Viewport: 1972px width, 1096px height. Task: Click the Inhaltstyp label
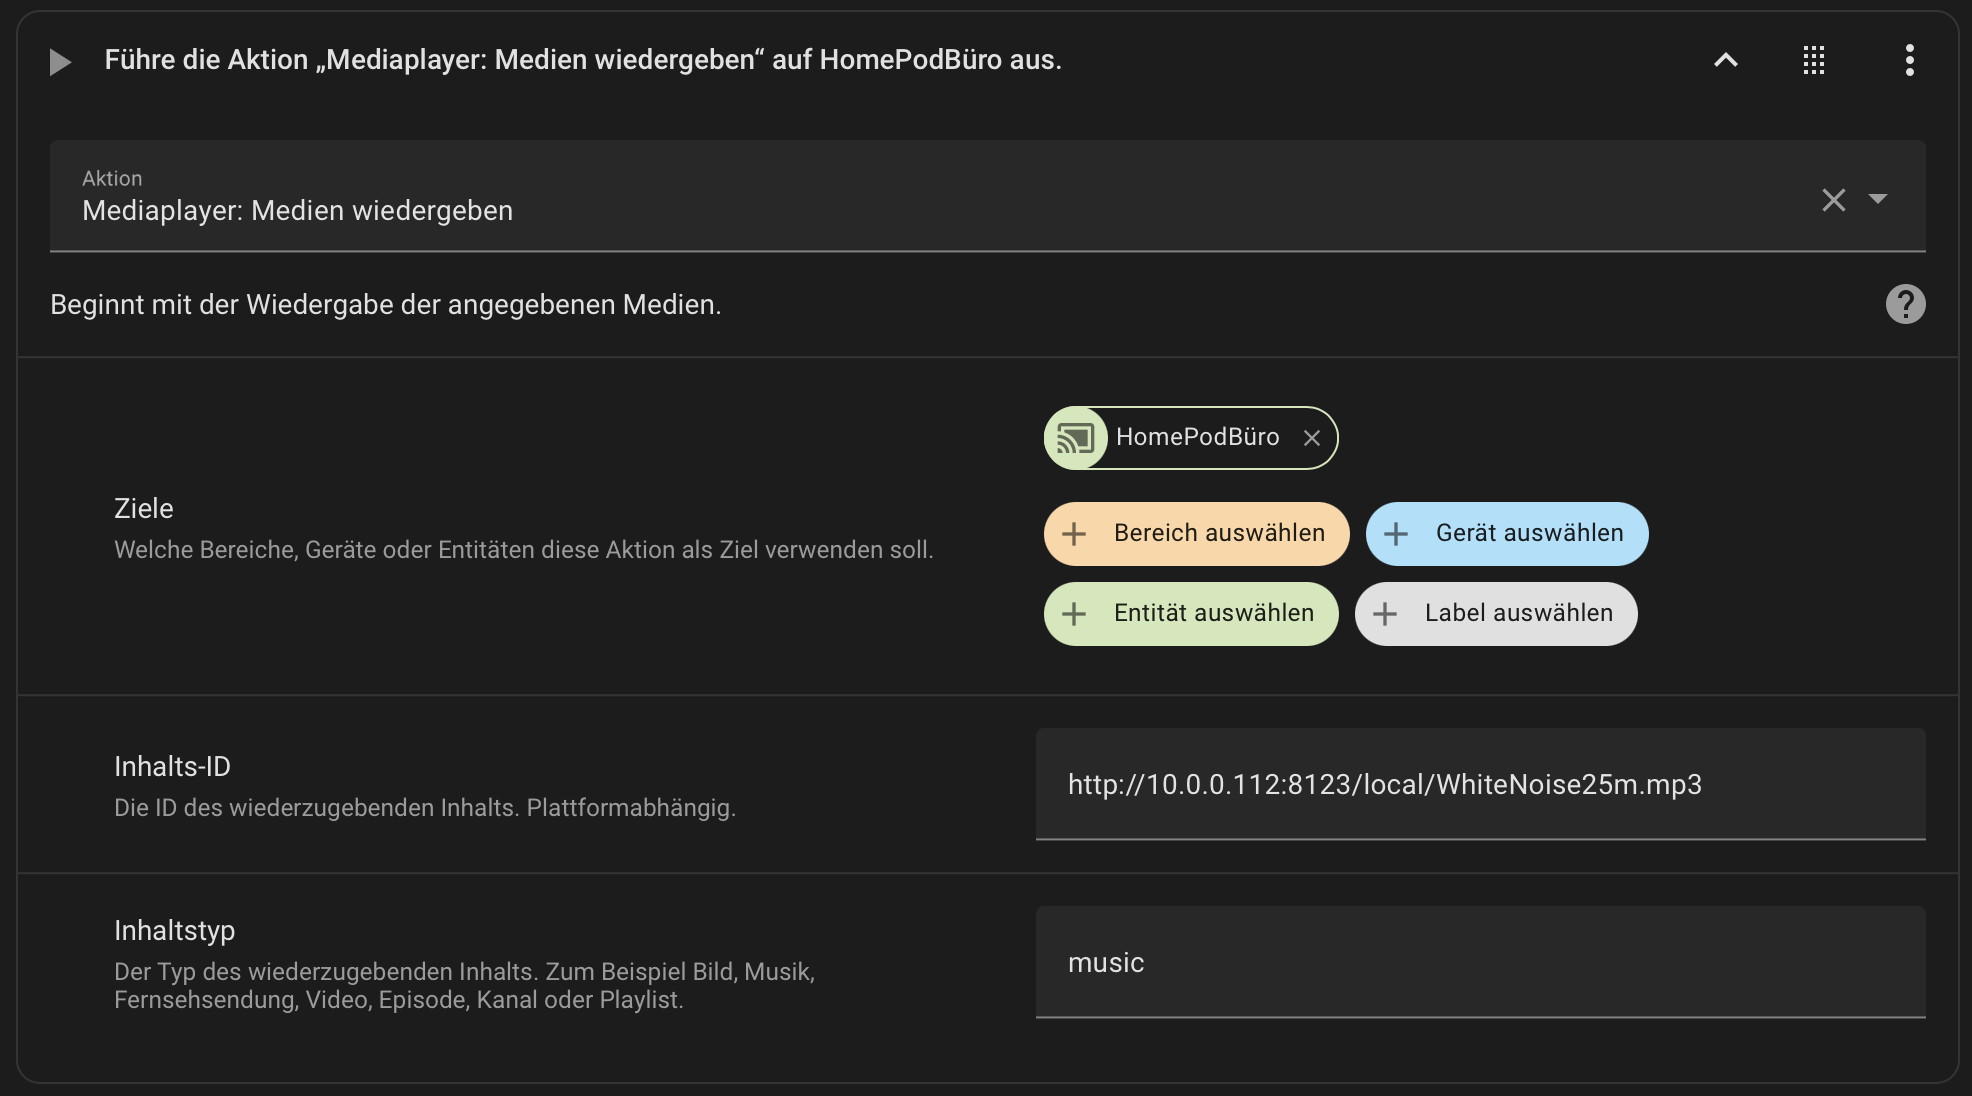[x=175, y=931]
